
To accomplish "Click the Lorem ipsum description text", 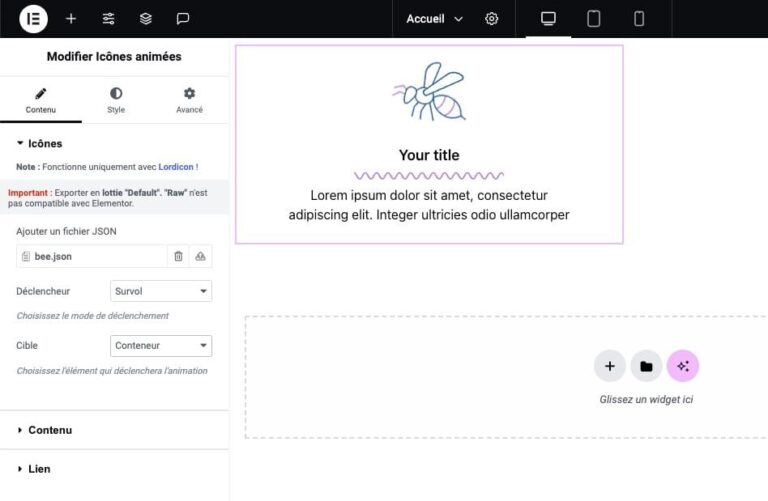I will tap(429, 205).
